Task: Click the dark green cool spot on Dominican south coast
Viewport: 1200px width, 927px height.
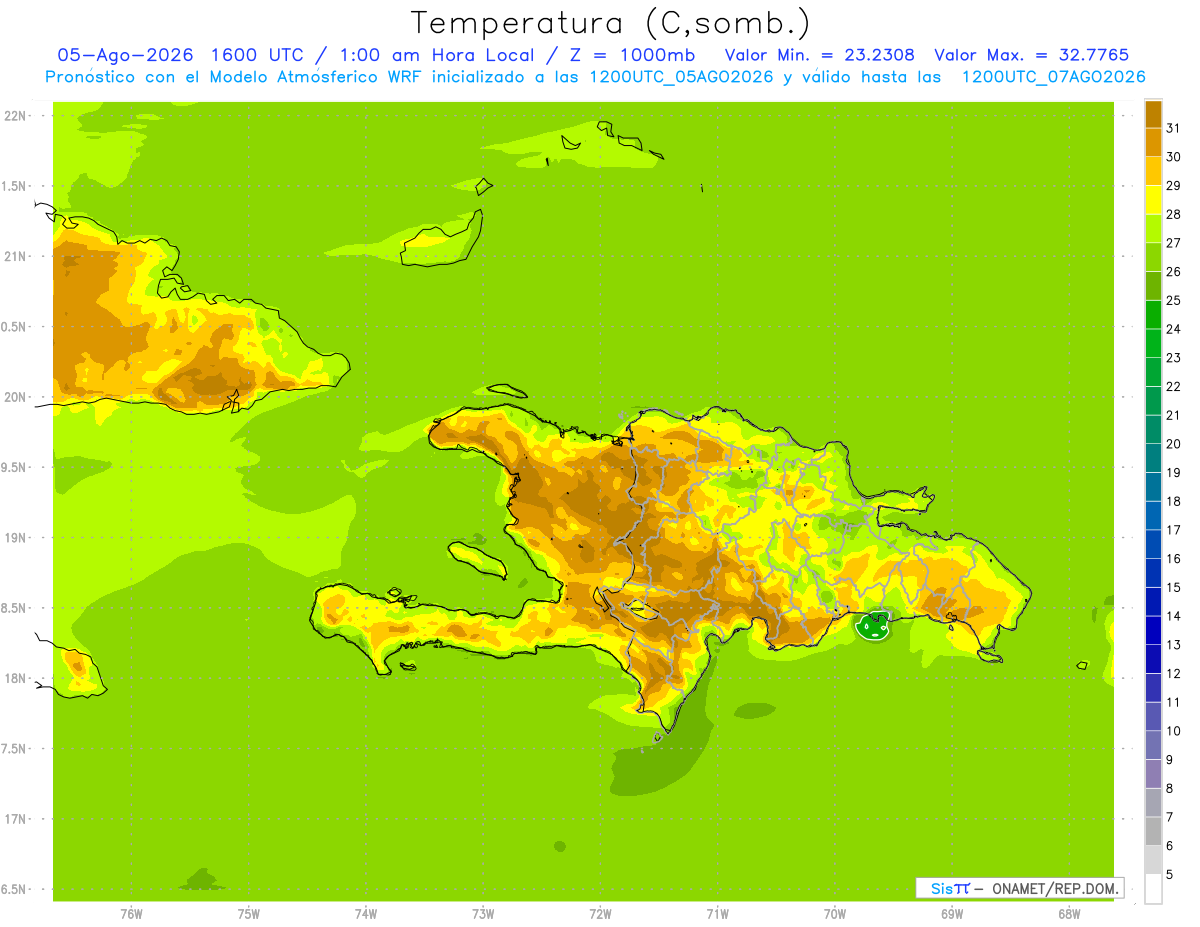Action: coord(873,627)
